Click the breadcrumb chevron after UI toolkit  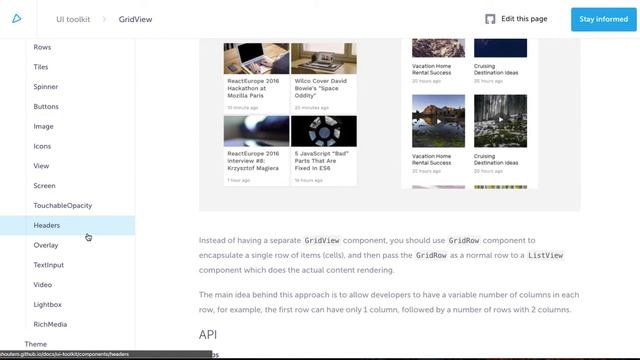tap(104, 19)
